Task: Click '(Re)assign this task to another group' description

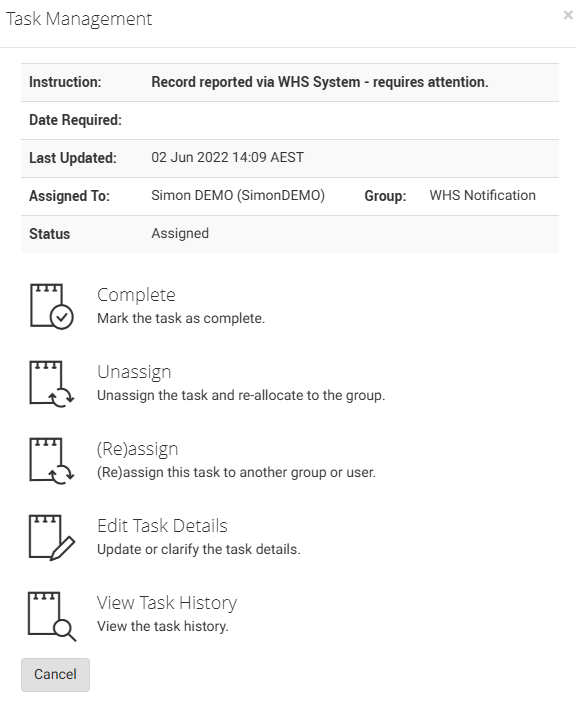Action: point(236,473)
